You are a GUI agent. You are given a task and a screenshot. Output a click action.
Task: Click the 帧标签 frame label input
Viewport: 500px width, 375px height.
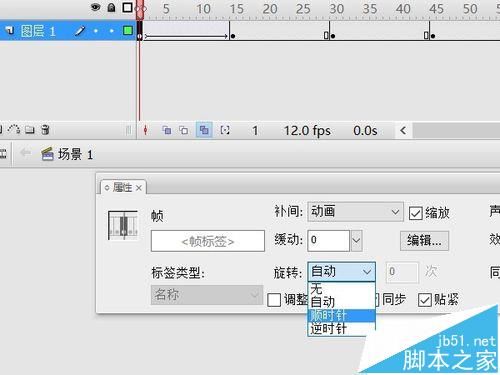208,241
